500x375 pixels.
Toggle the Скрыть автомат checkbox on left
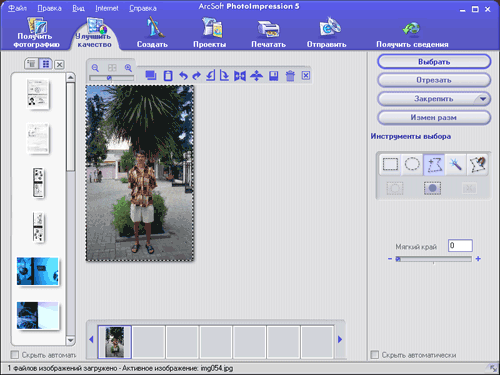click(15, 355)
